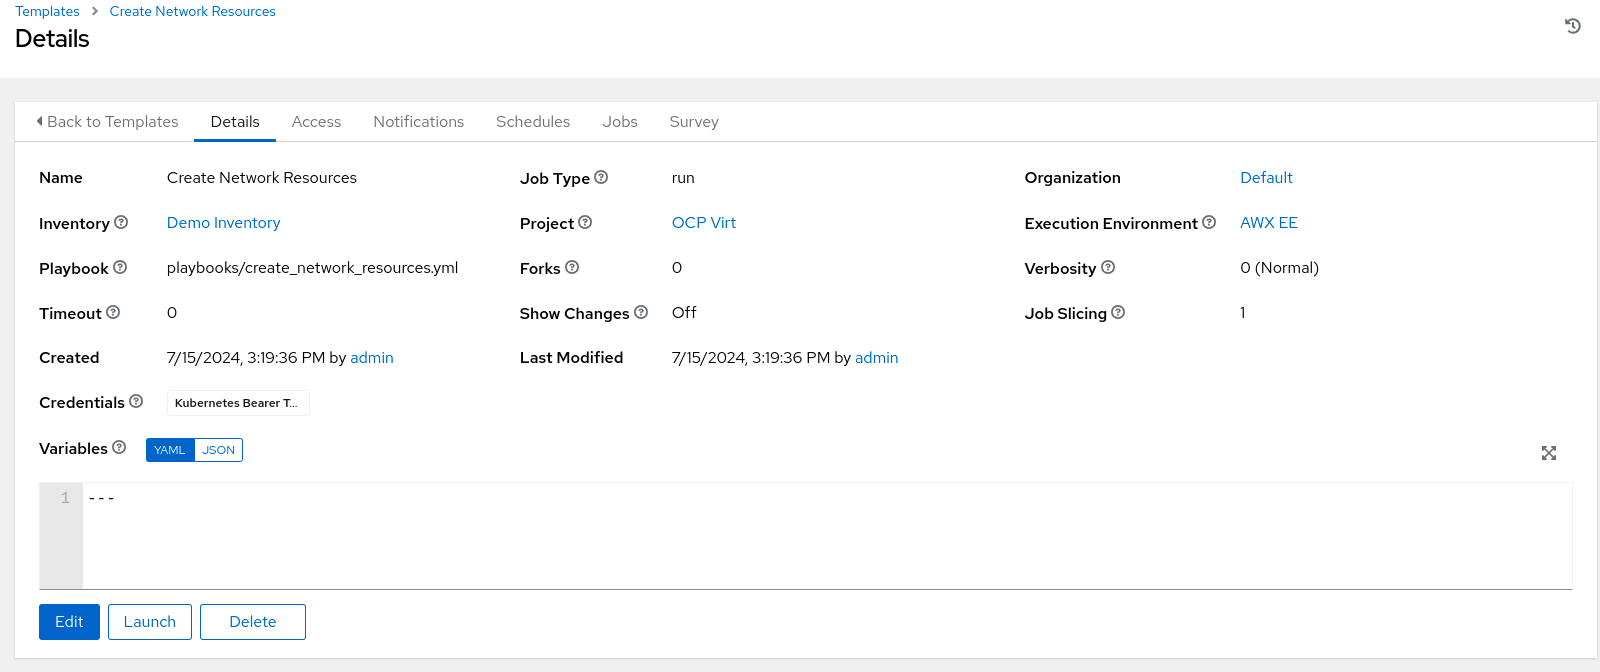
Task: Expand the variables editor to fullscreen
Action: 1548,453
